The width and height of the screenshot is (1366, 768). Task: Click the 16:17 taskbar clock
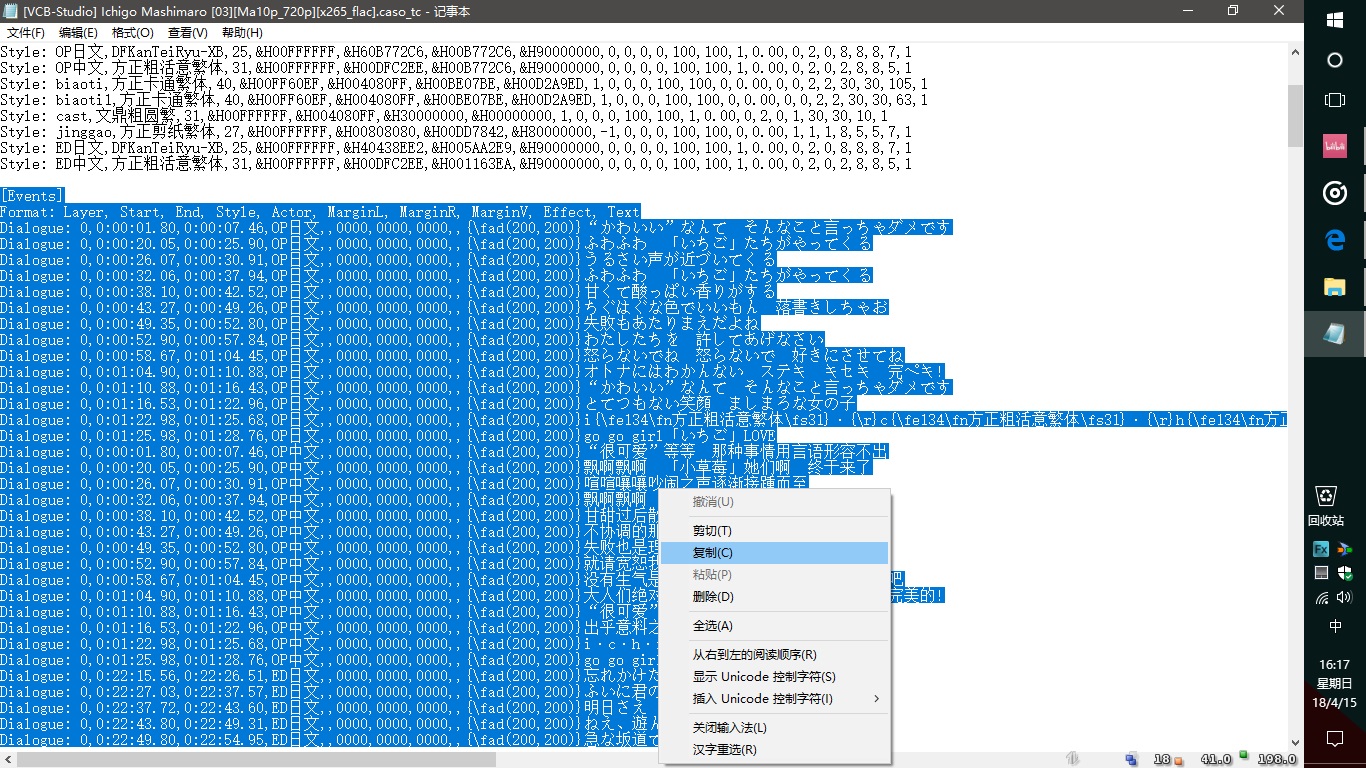click(1335, 664)
